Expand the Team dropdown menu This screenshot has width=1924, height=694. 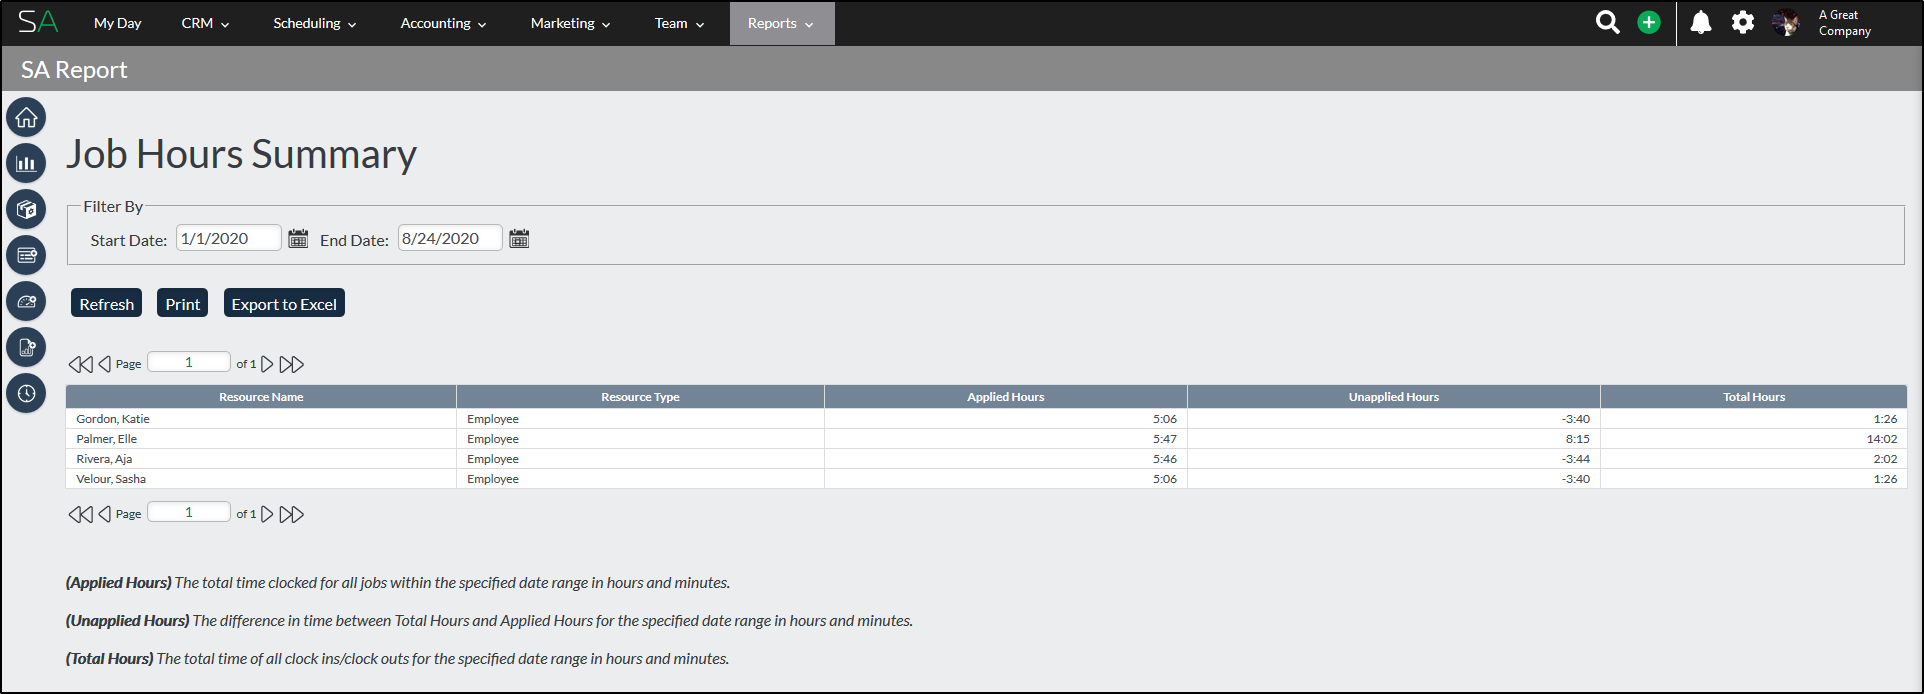coord(679,23)
